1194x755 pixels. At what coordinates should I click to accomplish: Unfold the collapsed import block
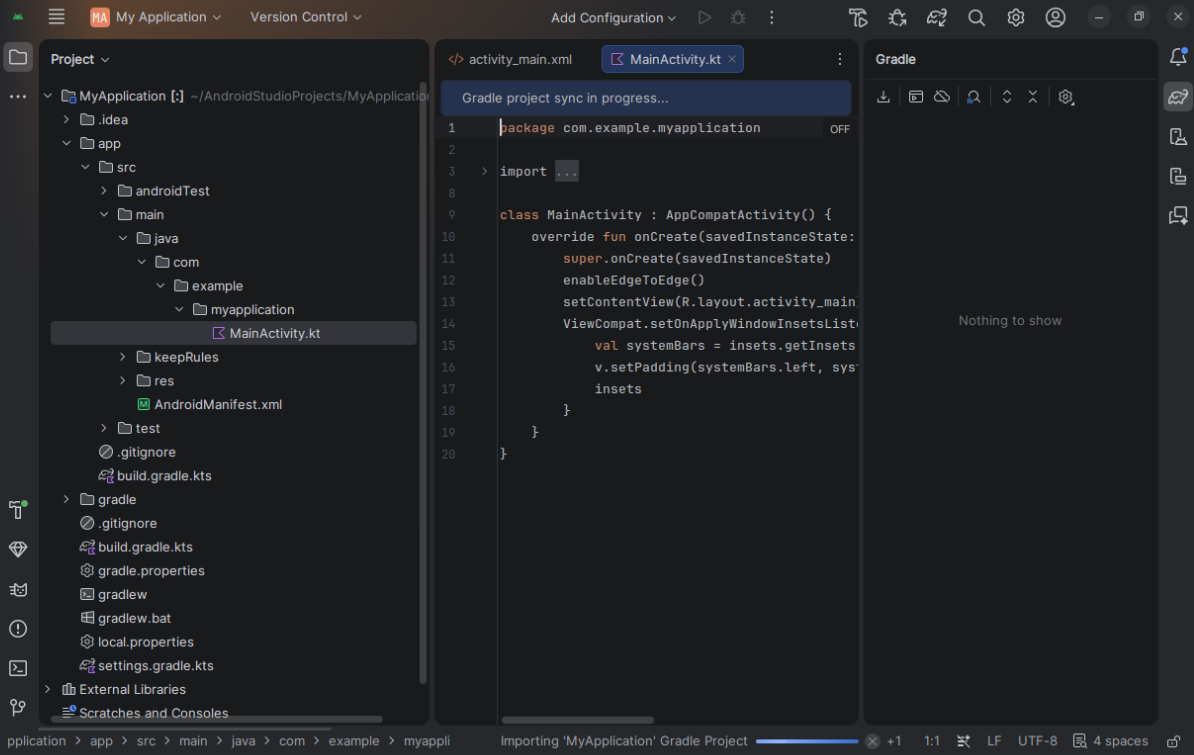pos(484,171)
